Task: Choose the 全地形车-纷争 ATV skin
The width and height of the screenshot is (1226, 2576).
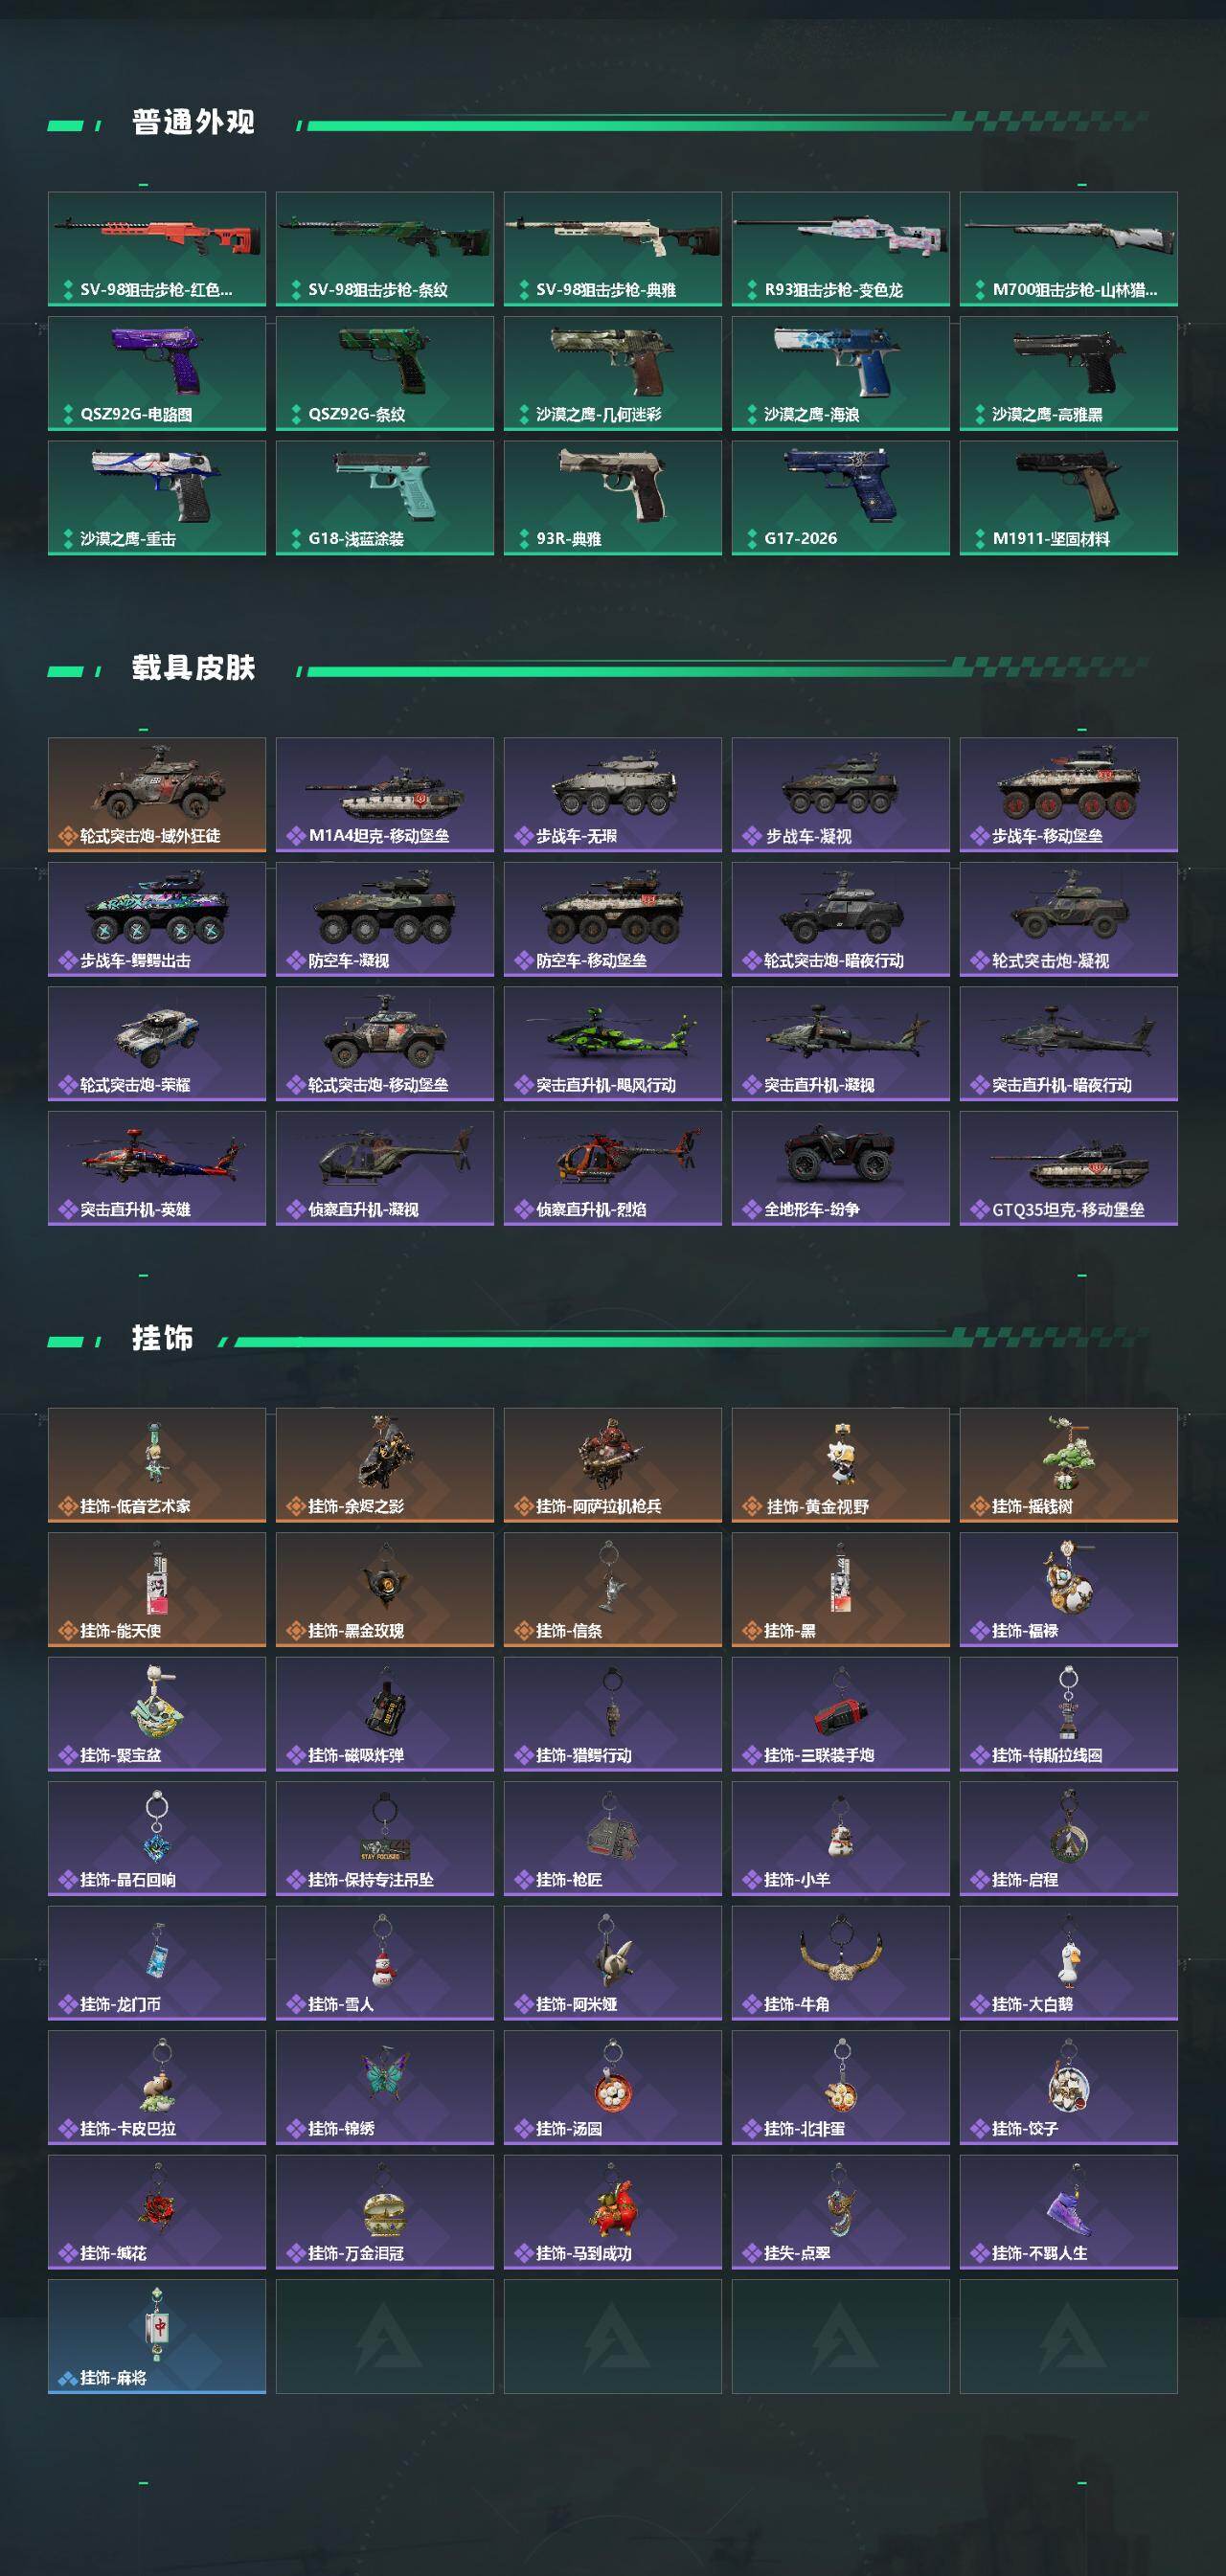Action: tap(841, 1168)
